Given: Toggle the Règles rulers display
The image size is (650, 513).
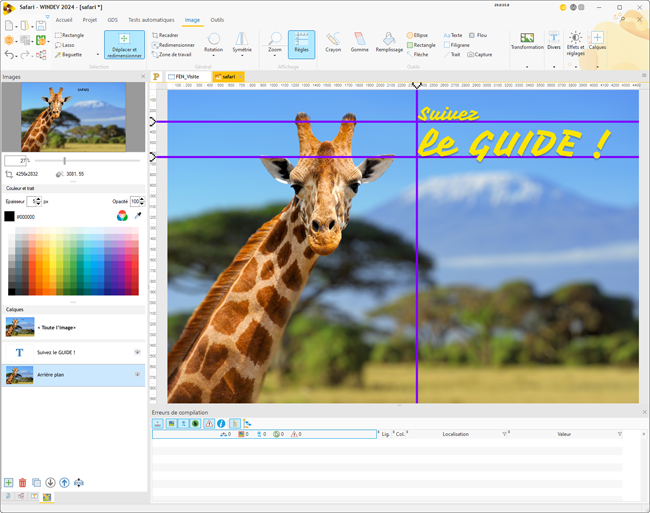Looking at the screenshot, I should tap(301, 43).
